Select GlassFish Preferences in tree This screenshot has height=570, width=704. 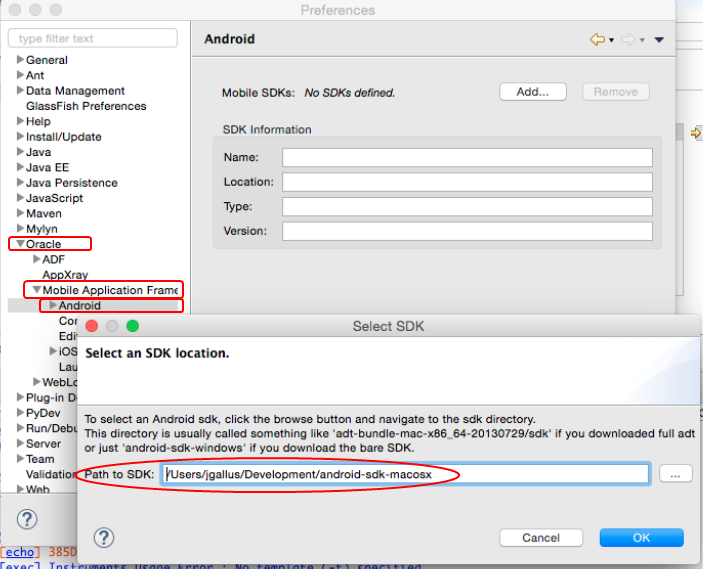pos(86,106)
